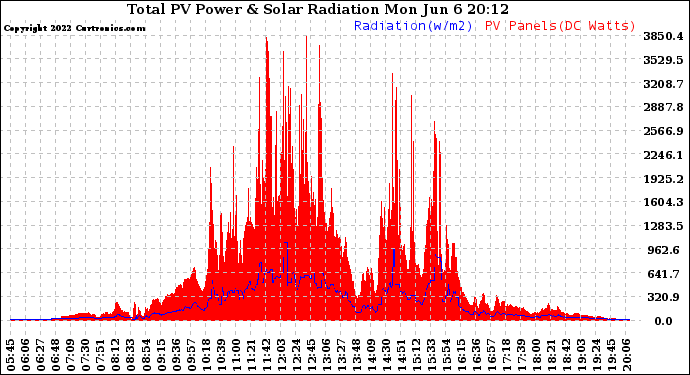This screenshot has height=375, width=690.
Task: Click the y-axis value 962.6
Action: [663, 250]
